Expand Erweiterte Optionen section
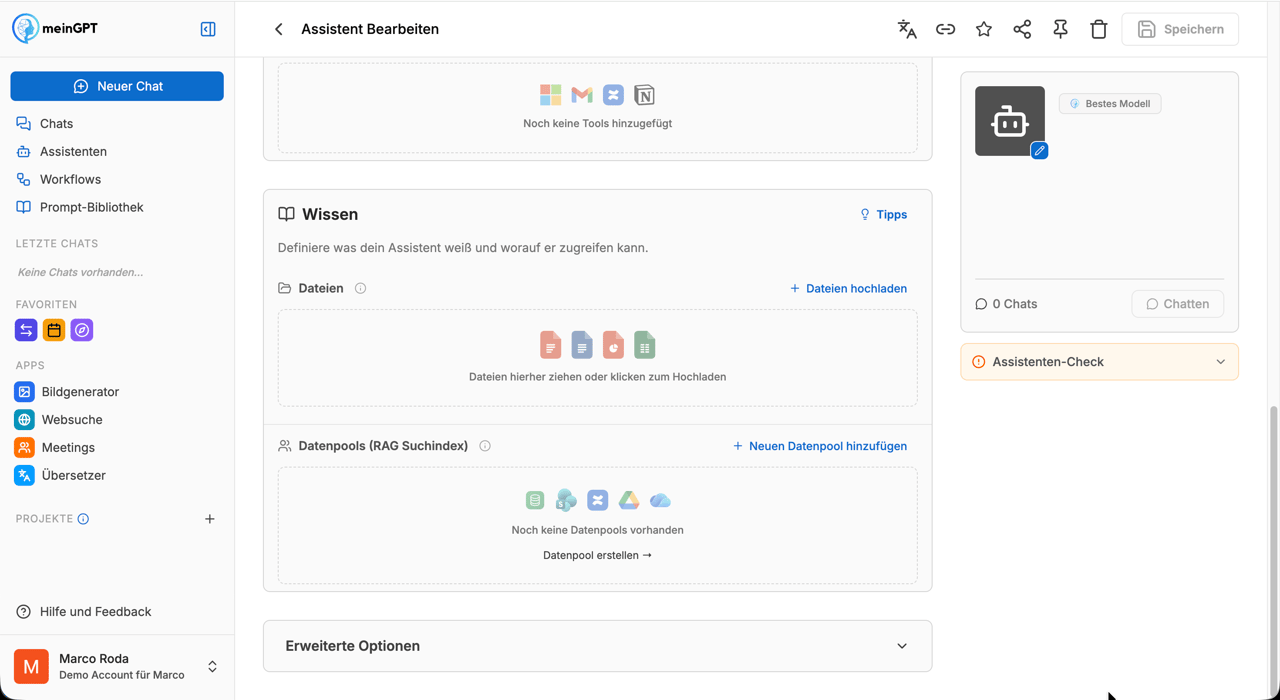This screenshot has width=1280, height=700. click(598, 646)
